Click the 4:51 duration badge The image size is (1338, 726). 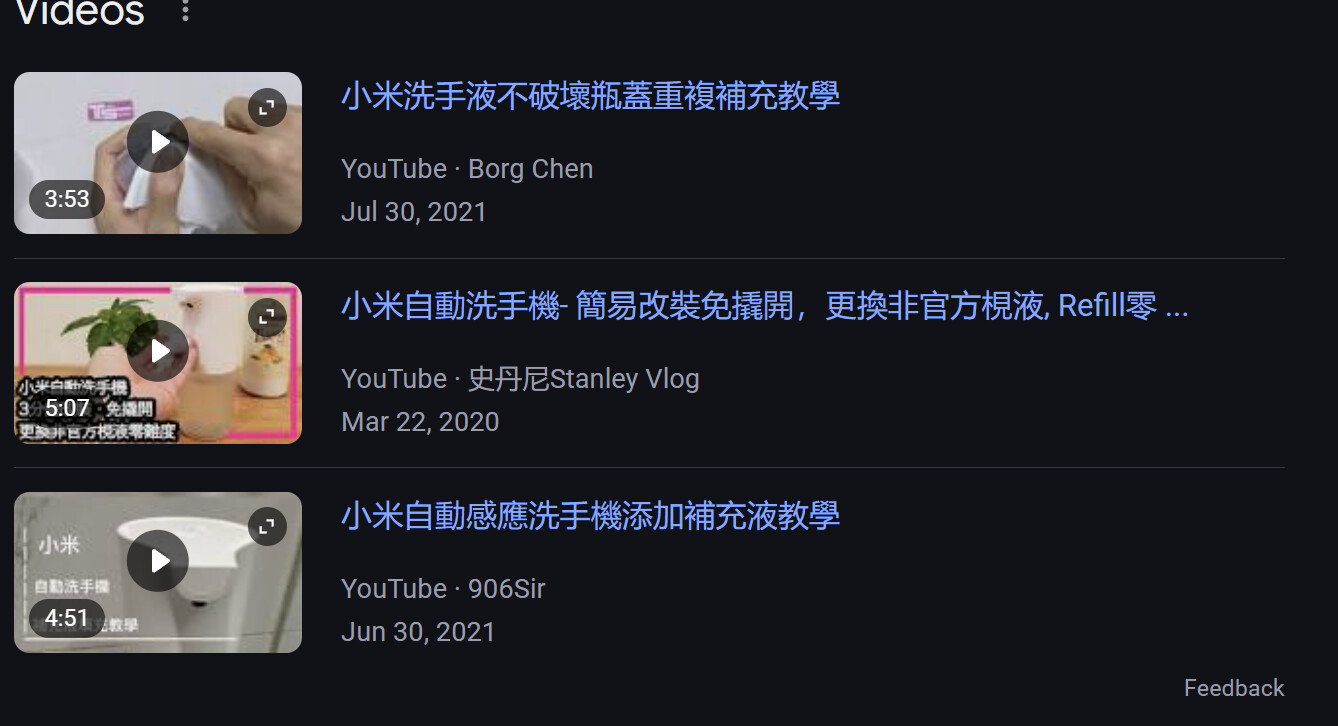point(67,618)
